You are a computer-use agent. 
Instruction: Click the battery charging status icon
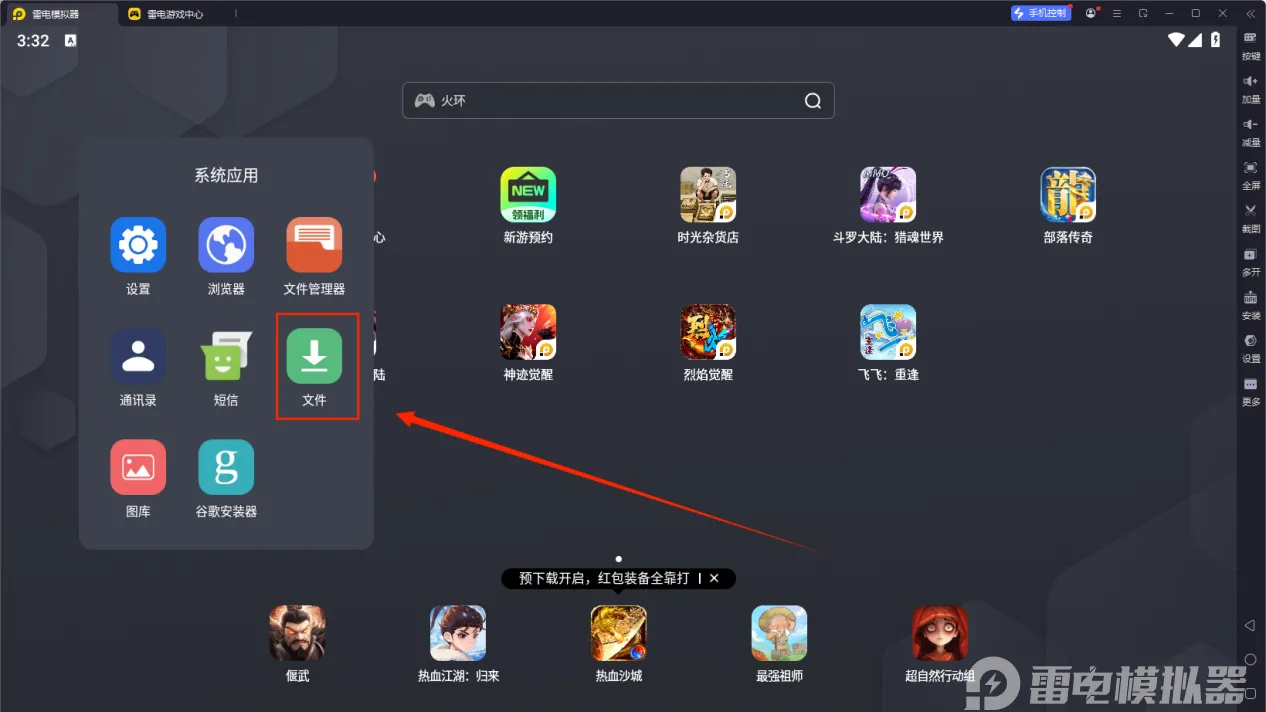point(1216,40)
